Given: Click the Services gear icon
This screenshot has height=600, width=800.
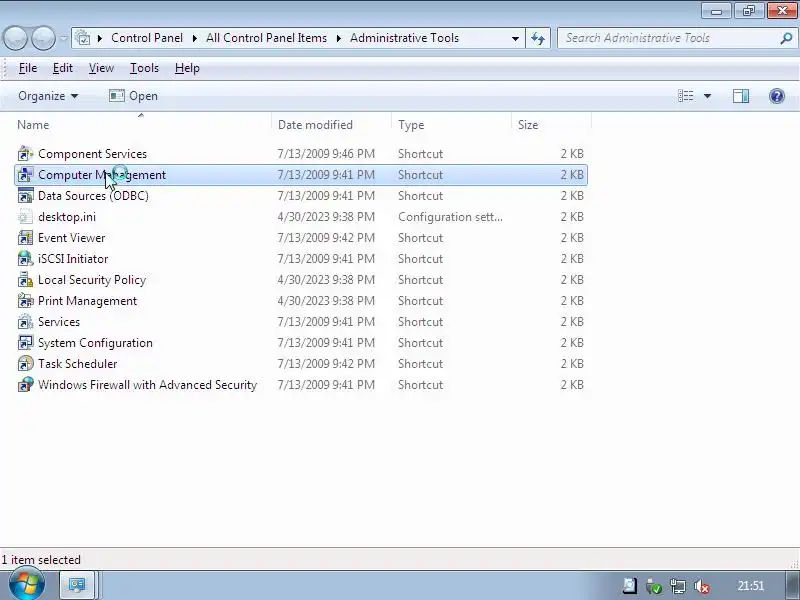Looking at the screenshot, I should click(x=25, y=321).
